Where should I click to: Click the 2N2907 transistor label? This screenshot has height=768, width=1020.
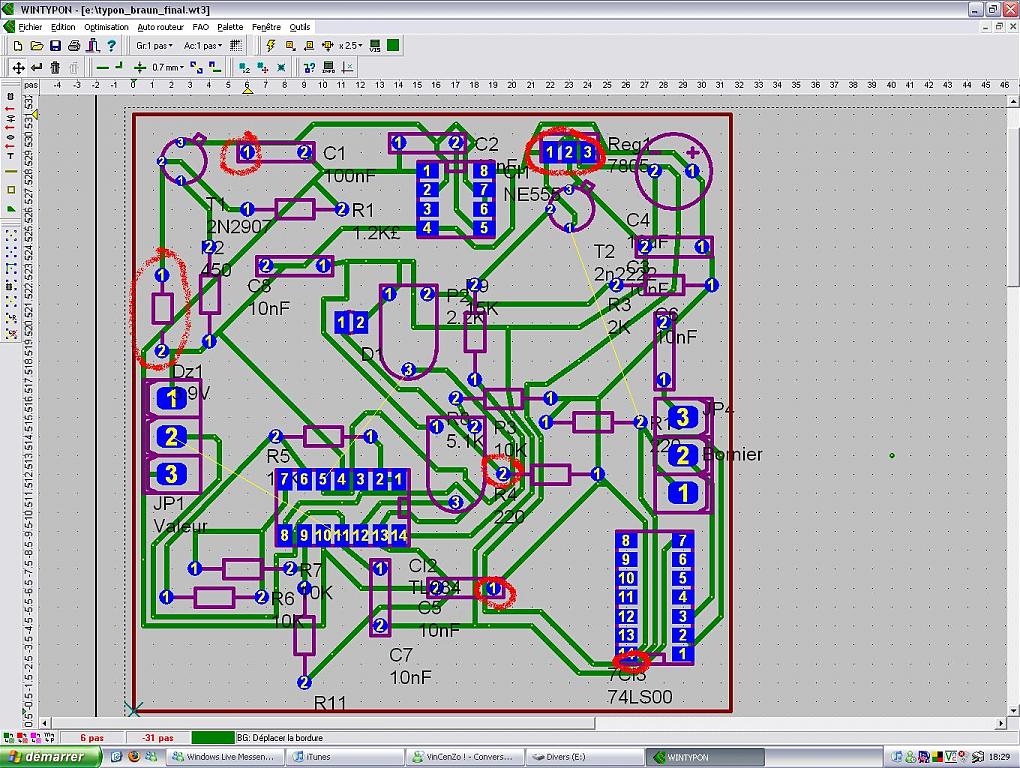tap(239, 226)
